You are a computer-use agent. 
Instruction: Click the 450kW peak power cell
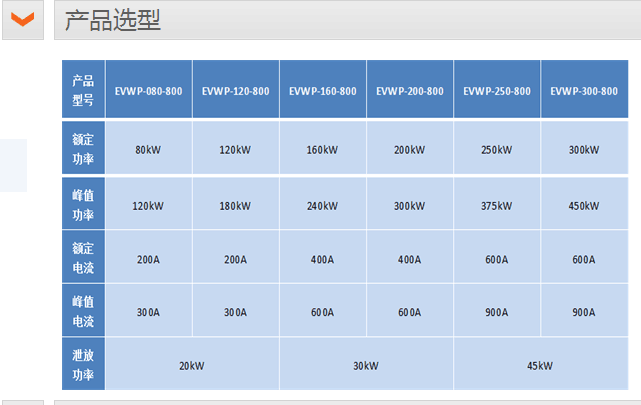[584, 206]
